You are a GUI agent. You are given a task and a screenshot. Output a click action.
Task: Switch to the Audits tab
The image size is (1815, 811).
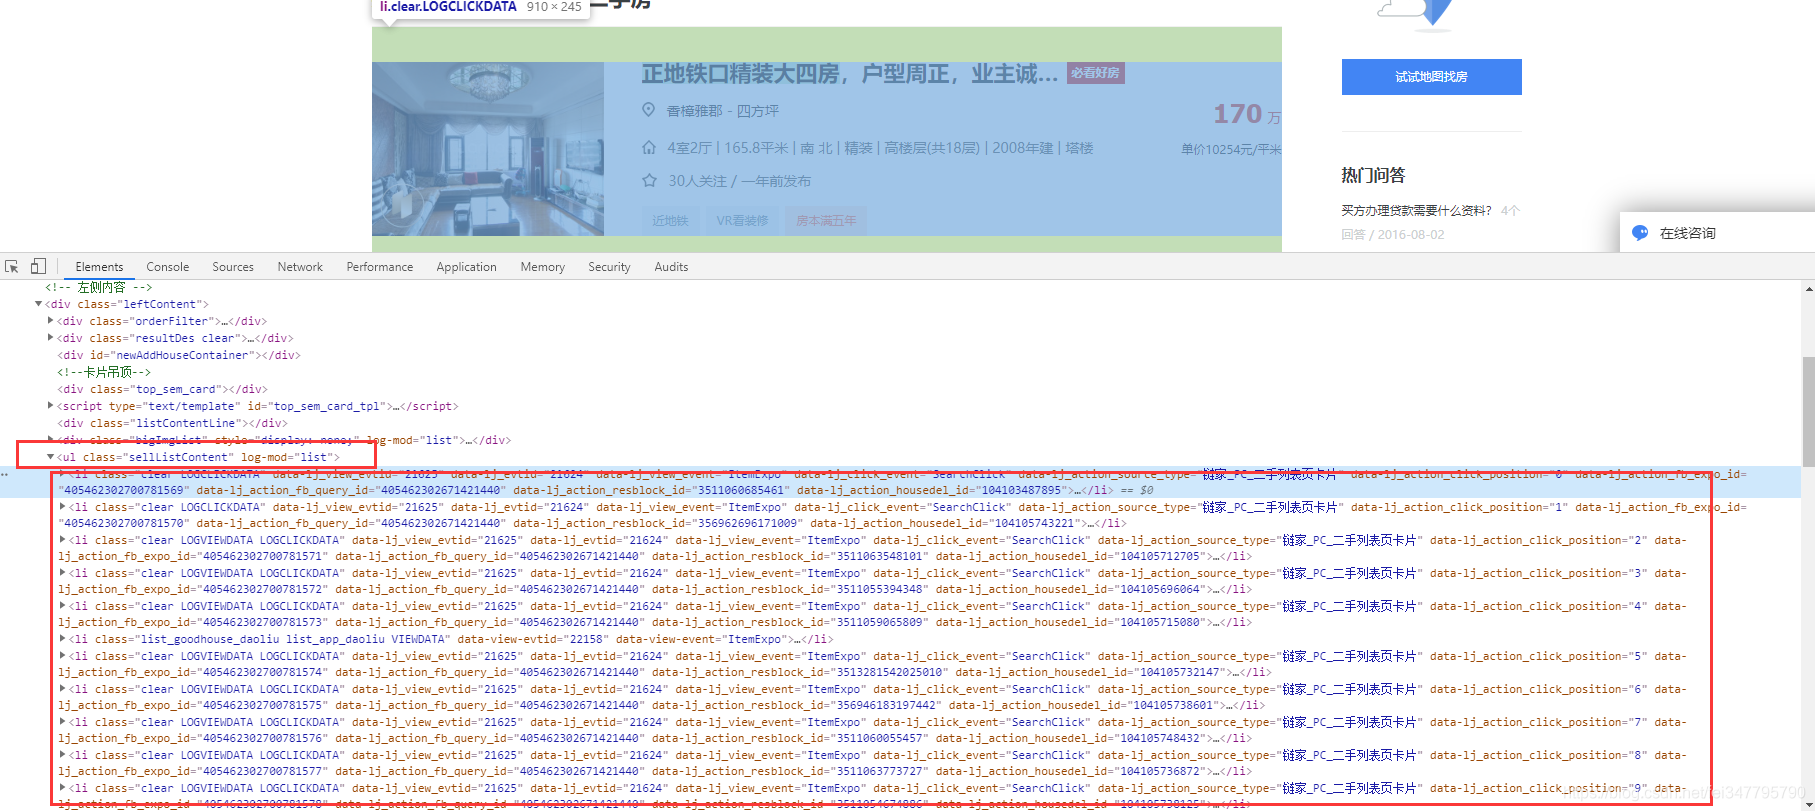[671, 267]
